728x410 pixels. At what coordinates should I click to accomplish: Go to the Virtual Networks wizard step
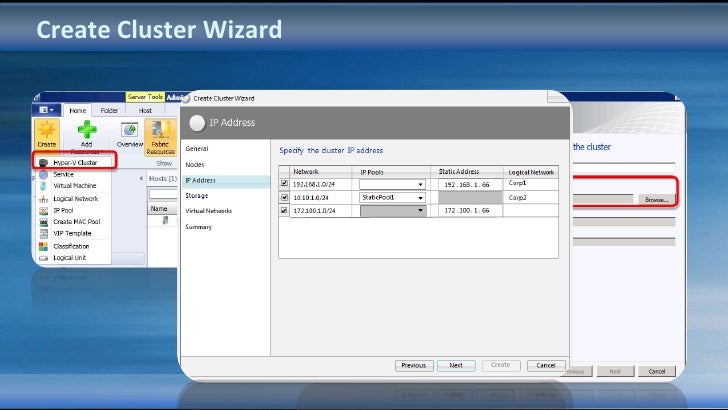208,211
